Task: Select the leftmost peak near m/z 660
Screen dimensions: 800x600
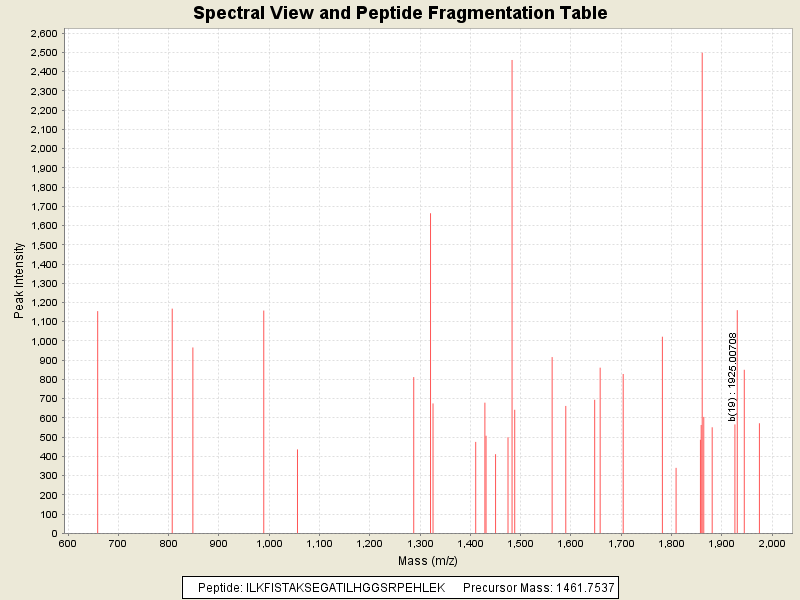Action: [x=97, y=420]
